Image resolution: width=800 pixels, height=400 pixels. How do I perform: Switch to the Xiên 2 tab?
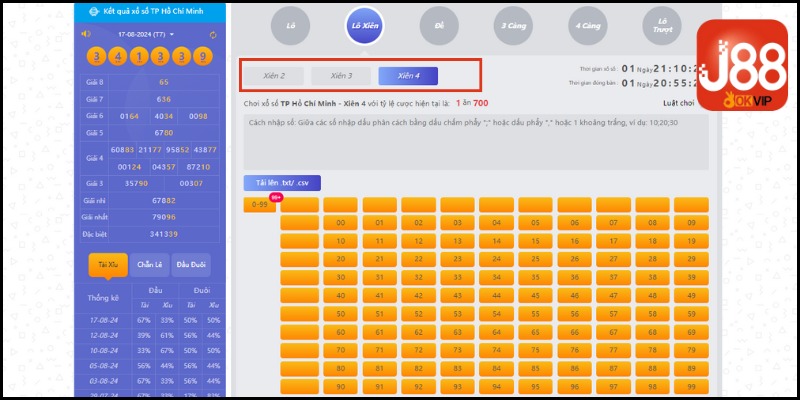tap(274, 76)
